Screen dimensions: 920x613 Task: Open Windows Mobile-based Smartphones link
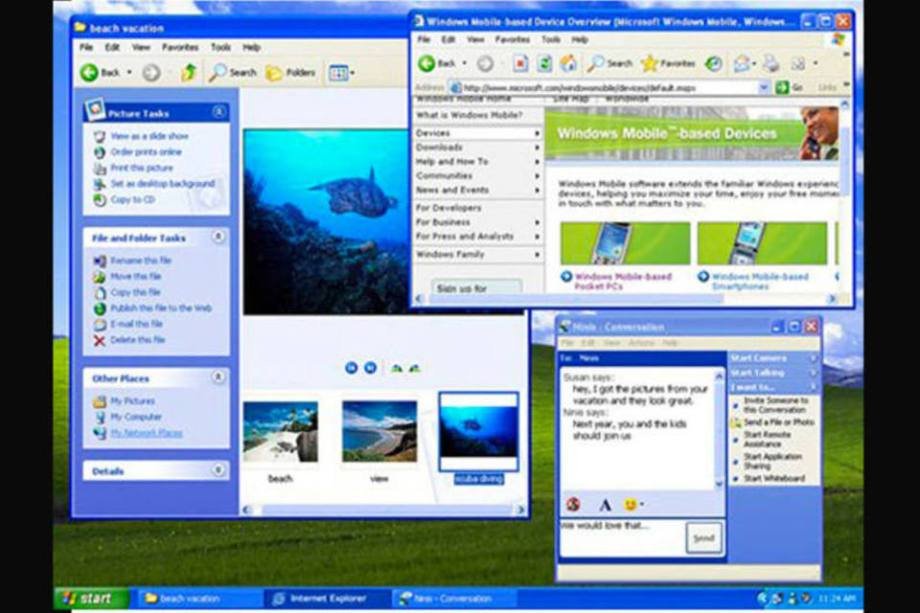pyautogui.click(x=754, y=281)
